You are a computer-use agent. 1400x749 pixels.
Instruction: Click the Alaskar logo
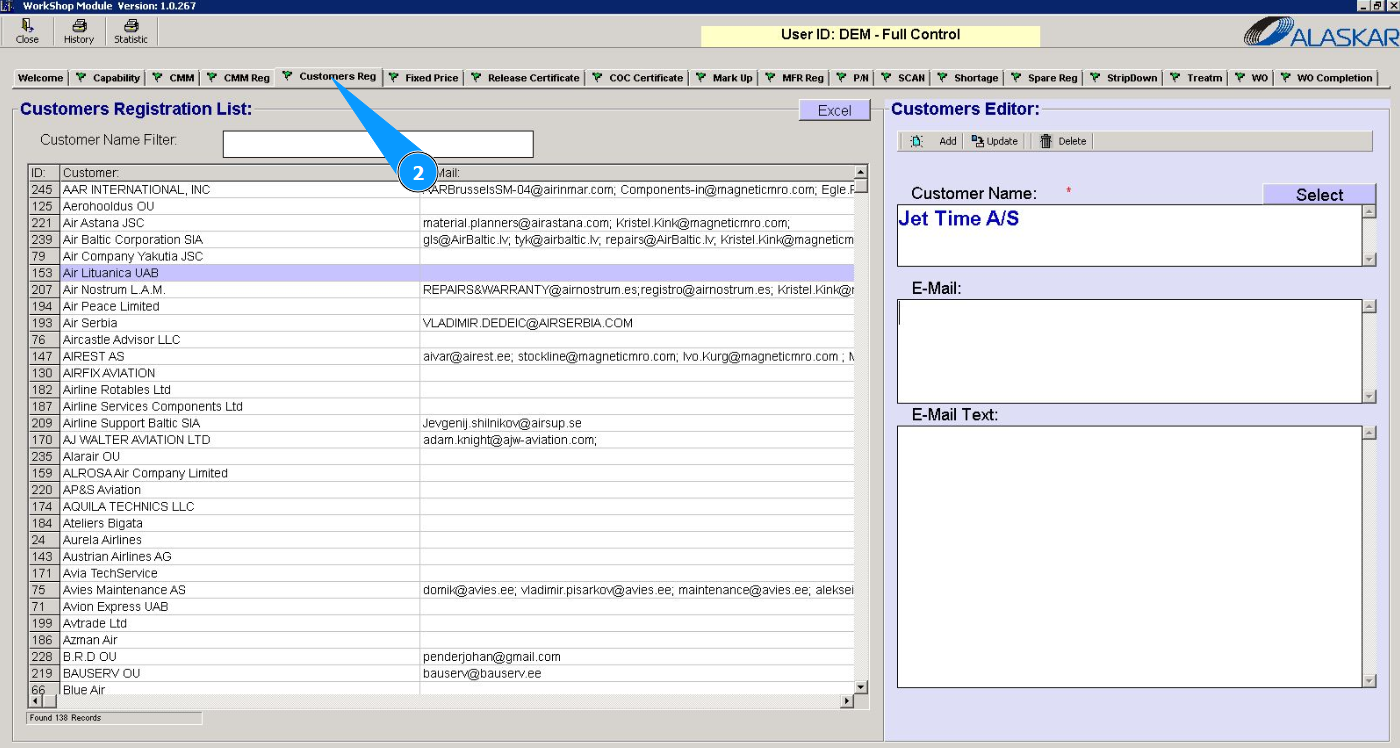[1320, 33]
